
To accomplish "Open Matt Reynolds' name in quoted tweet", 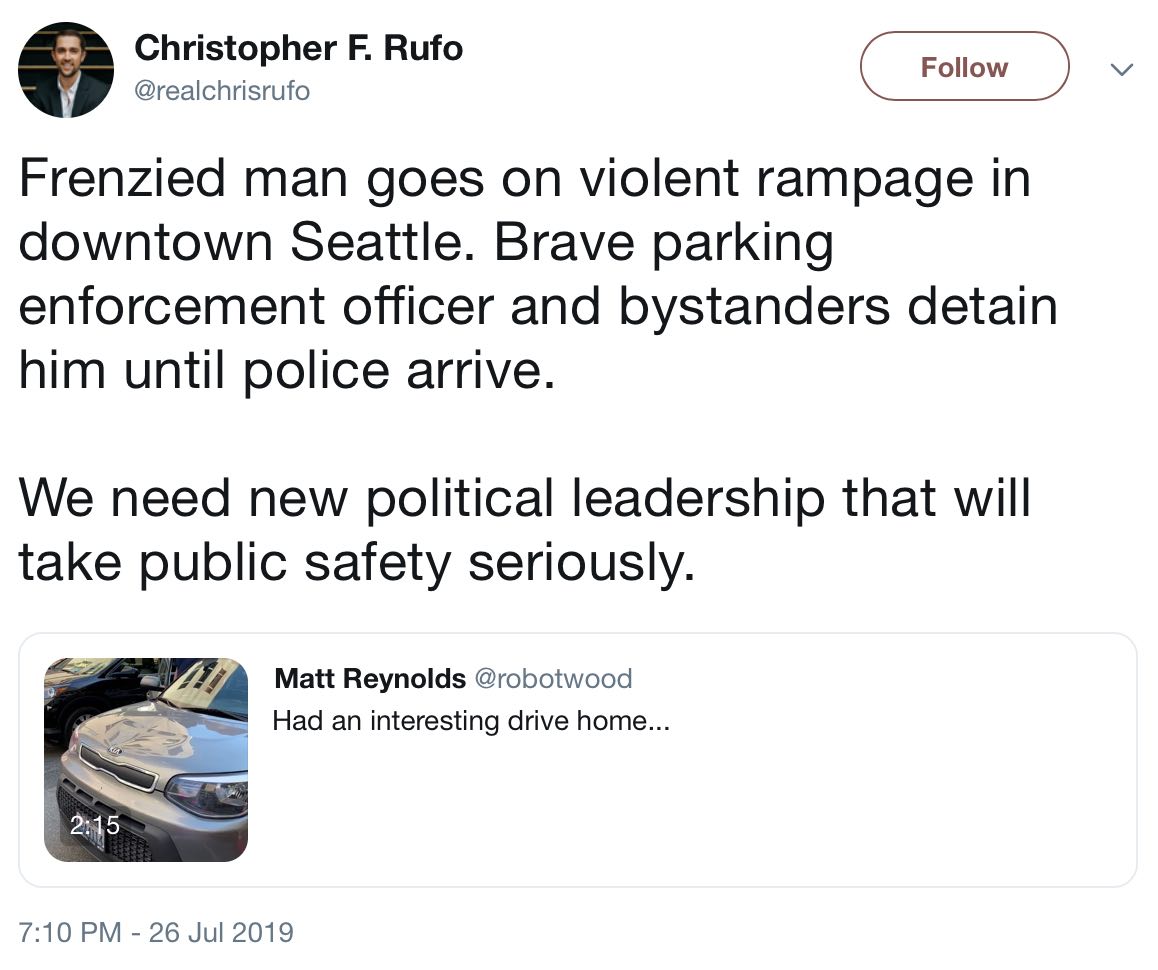I will pos(370,678).
